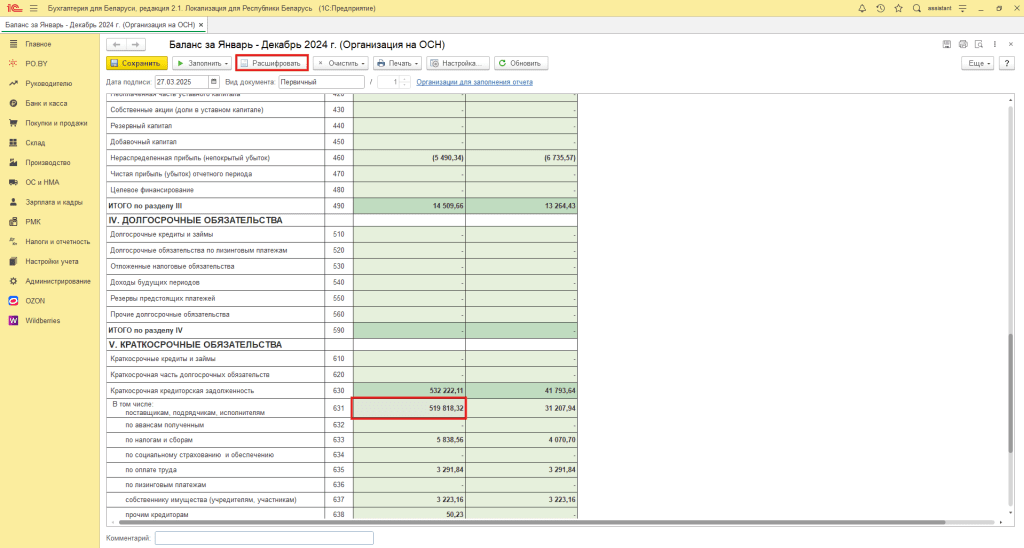Select cell 14 509,66 in row 490

[x=409, y=206]
